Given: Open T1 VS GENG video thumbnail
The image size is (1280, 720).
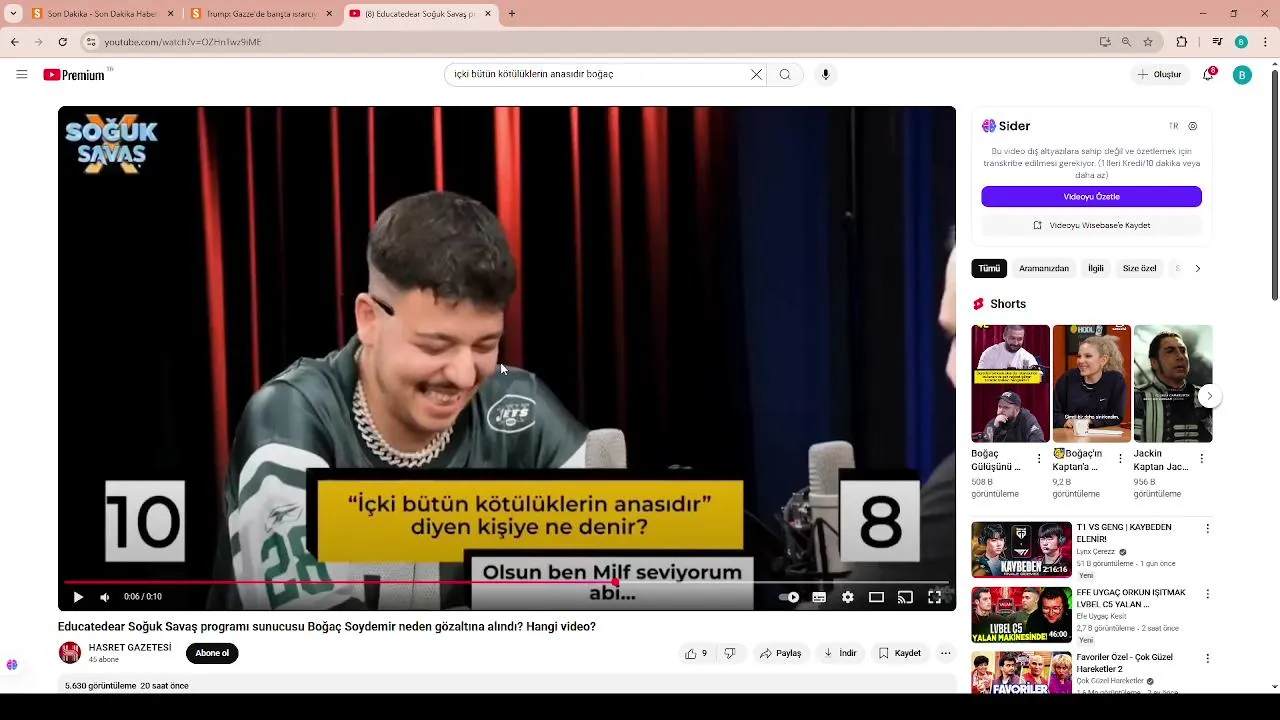Looking at the screenshot, I should click(x=1021, y=550).
